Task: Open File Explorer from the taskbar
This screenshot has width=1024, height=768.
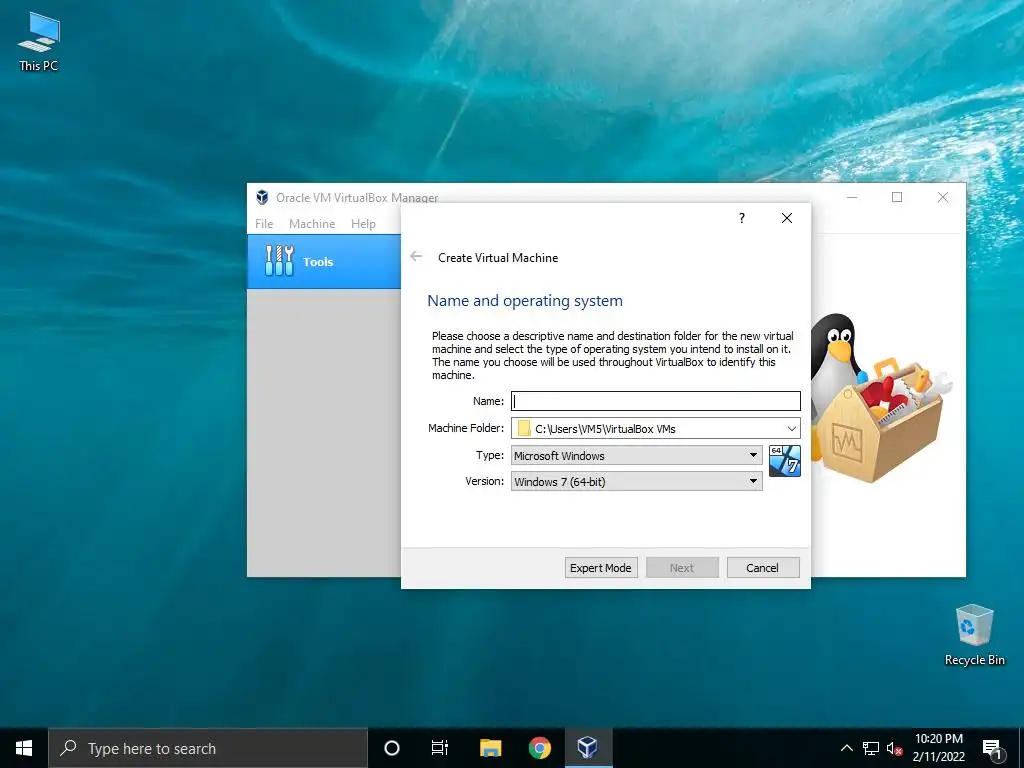Action: click(x=490, y=748)
